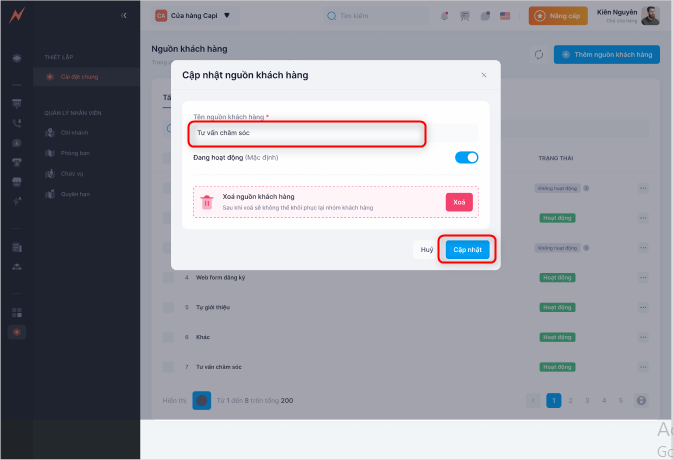Screen dimensions: 673x460
Task: Click the refresh icon beside Thêm nguồn khách hàng
Action: pos(538,55)
